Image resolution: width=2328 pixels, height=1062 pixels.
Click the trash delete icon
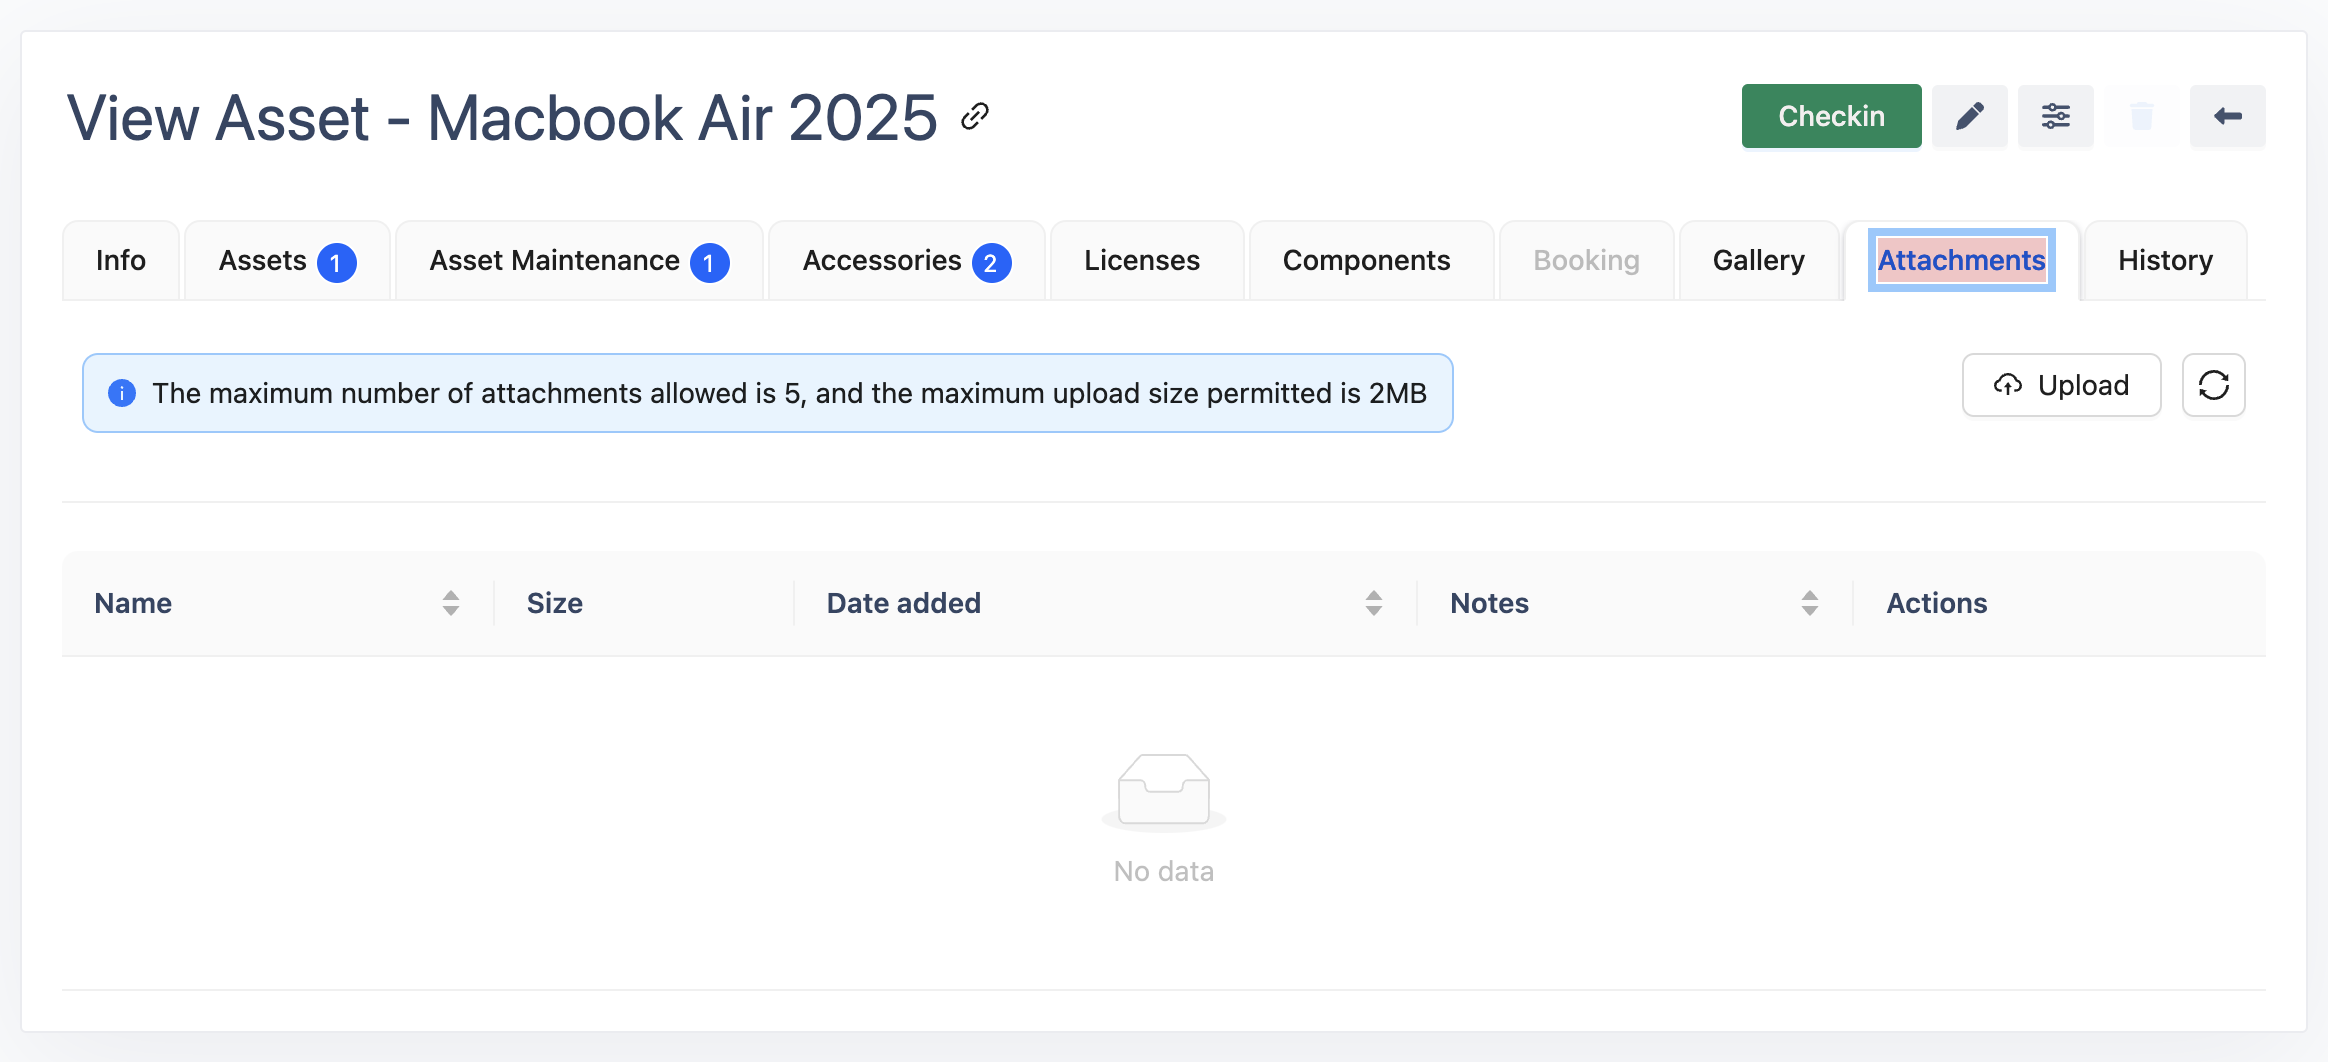pos(2141,117)
